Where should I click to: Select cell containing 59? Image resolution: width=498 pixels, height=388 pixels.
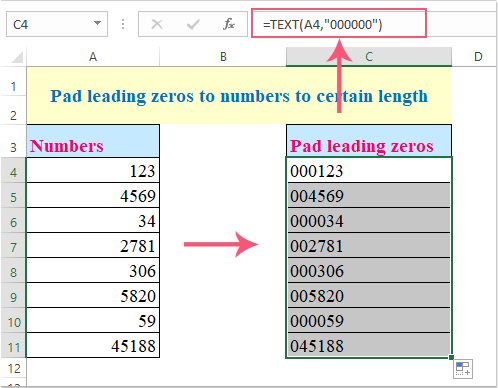click(x=93, y=320)
